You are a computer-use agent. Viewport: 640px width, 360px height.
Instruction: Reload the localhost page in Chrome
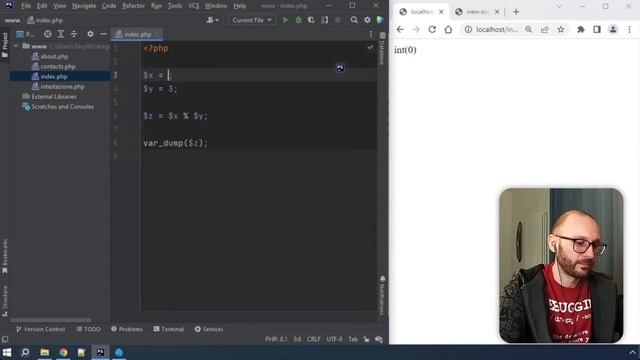point(432,29)
